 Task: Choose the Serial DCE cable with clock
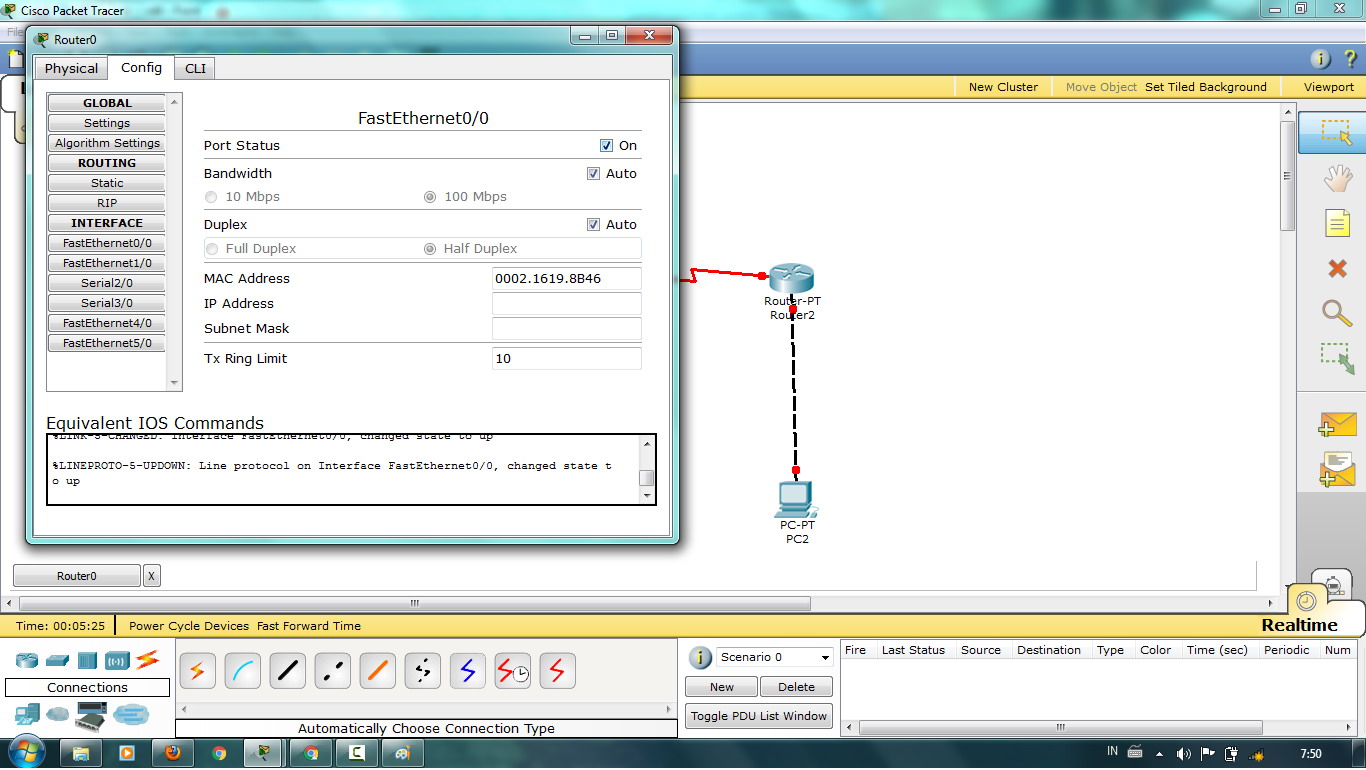[513, 671]
